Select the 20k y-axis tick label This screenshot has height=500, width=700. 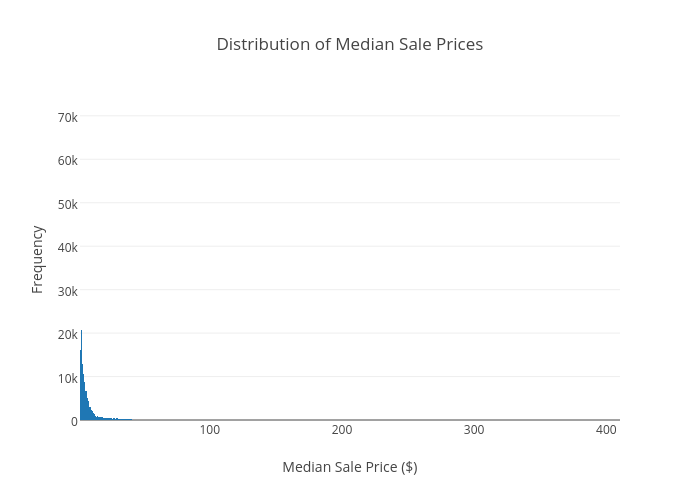(67, 334)
